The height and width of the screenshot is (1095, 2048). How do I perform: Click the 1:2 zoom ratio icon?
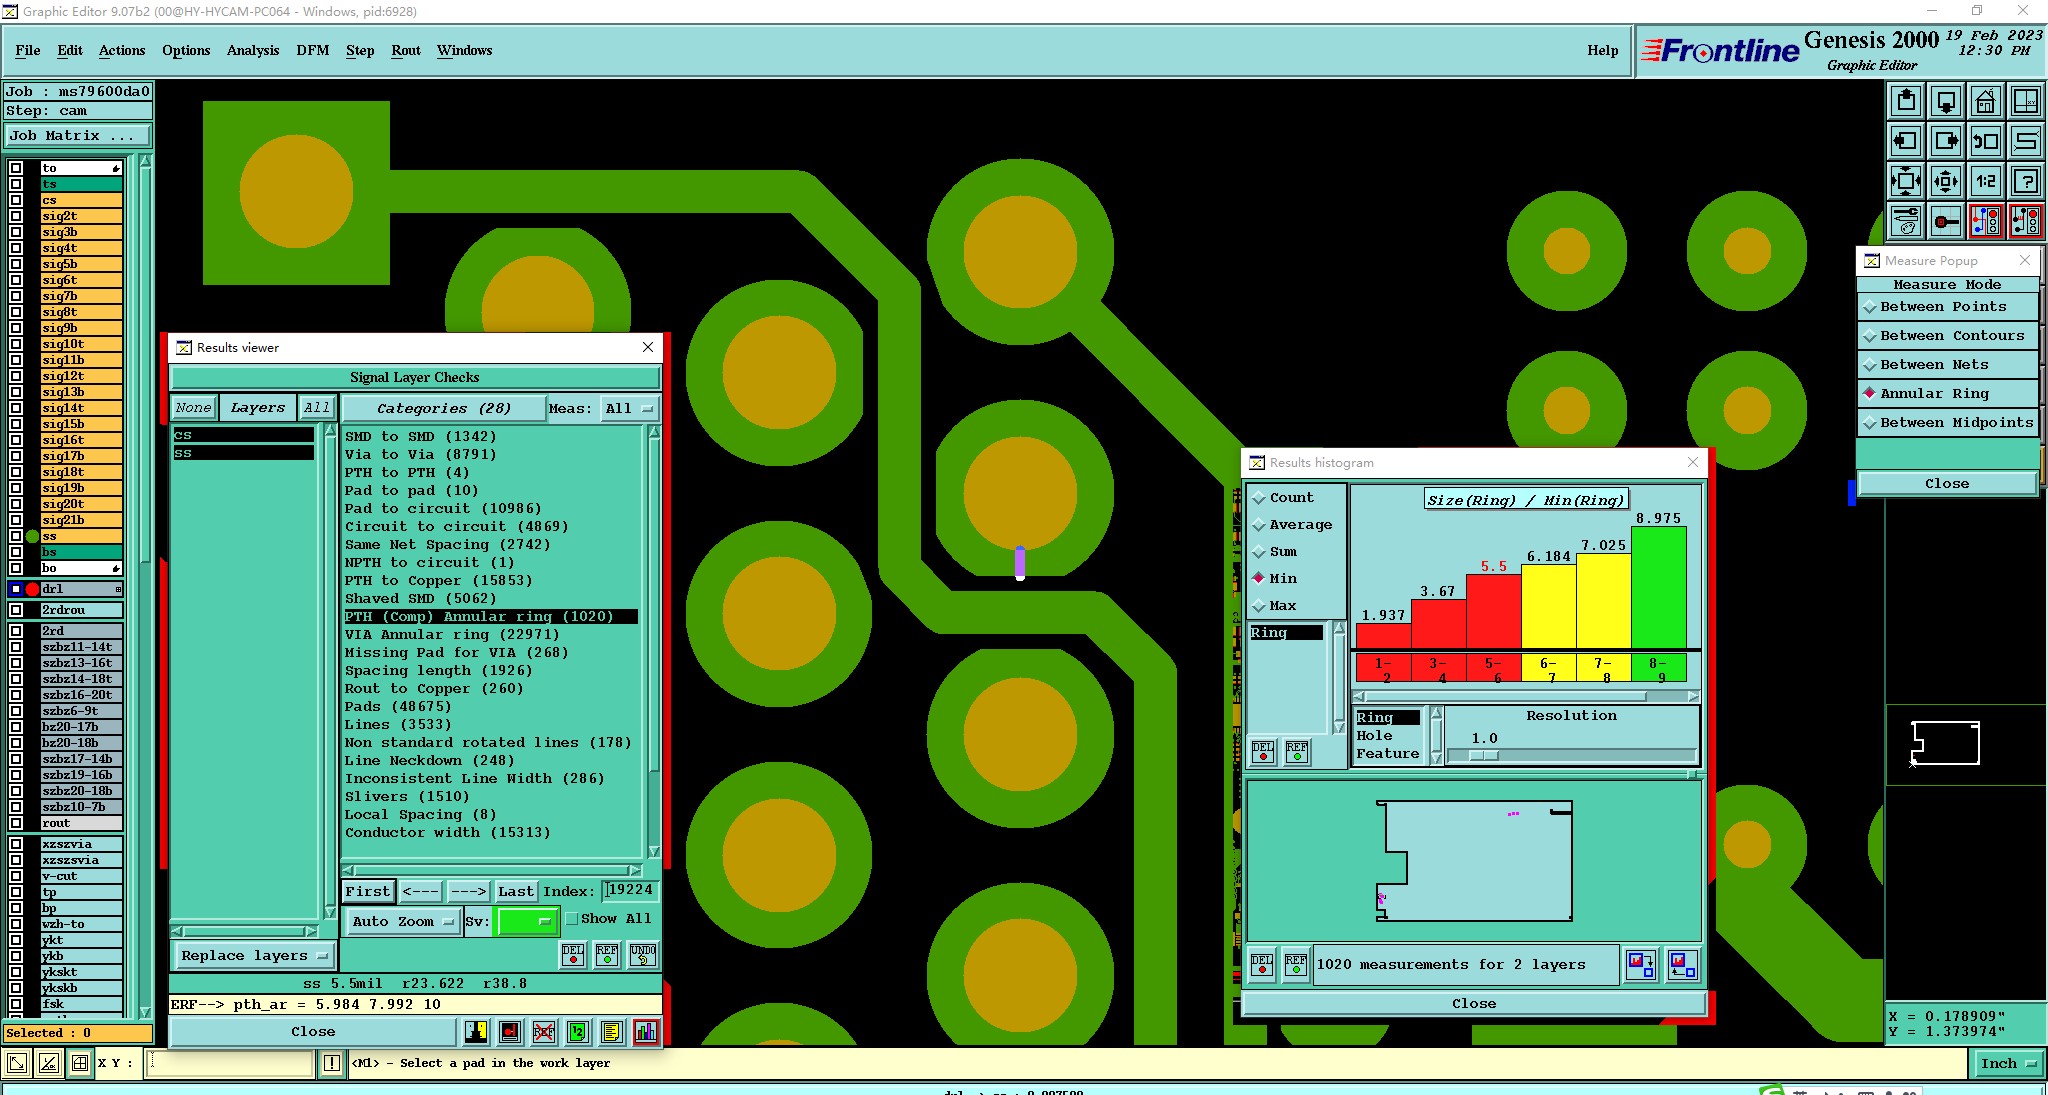click(1985, 181)
